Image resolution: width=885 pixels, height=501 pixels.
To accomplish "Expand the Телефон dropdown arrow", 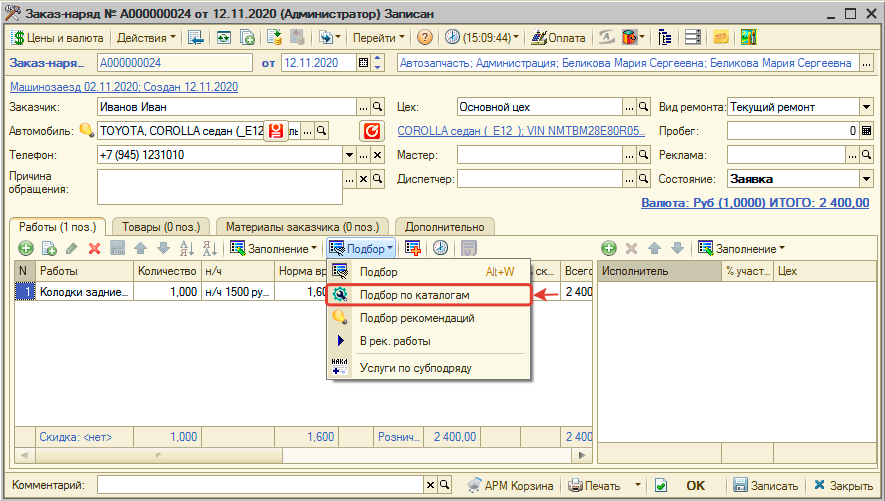I will pyautogui.click(x=349, y=155).
